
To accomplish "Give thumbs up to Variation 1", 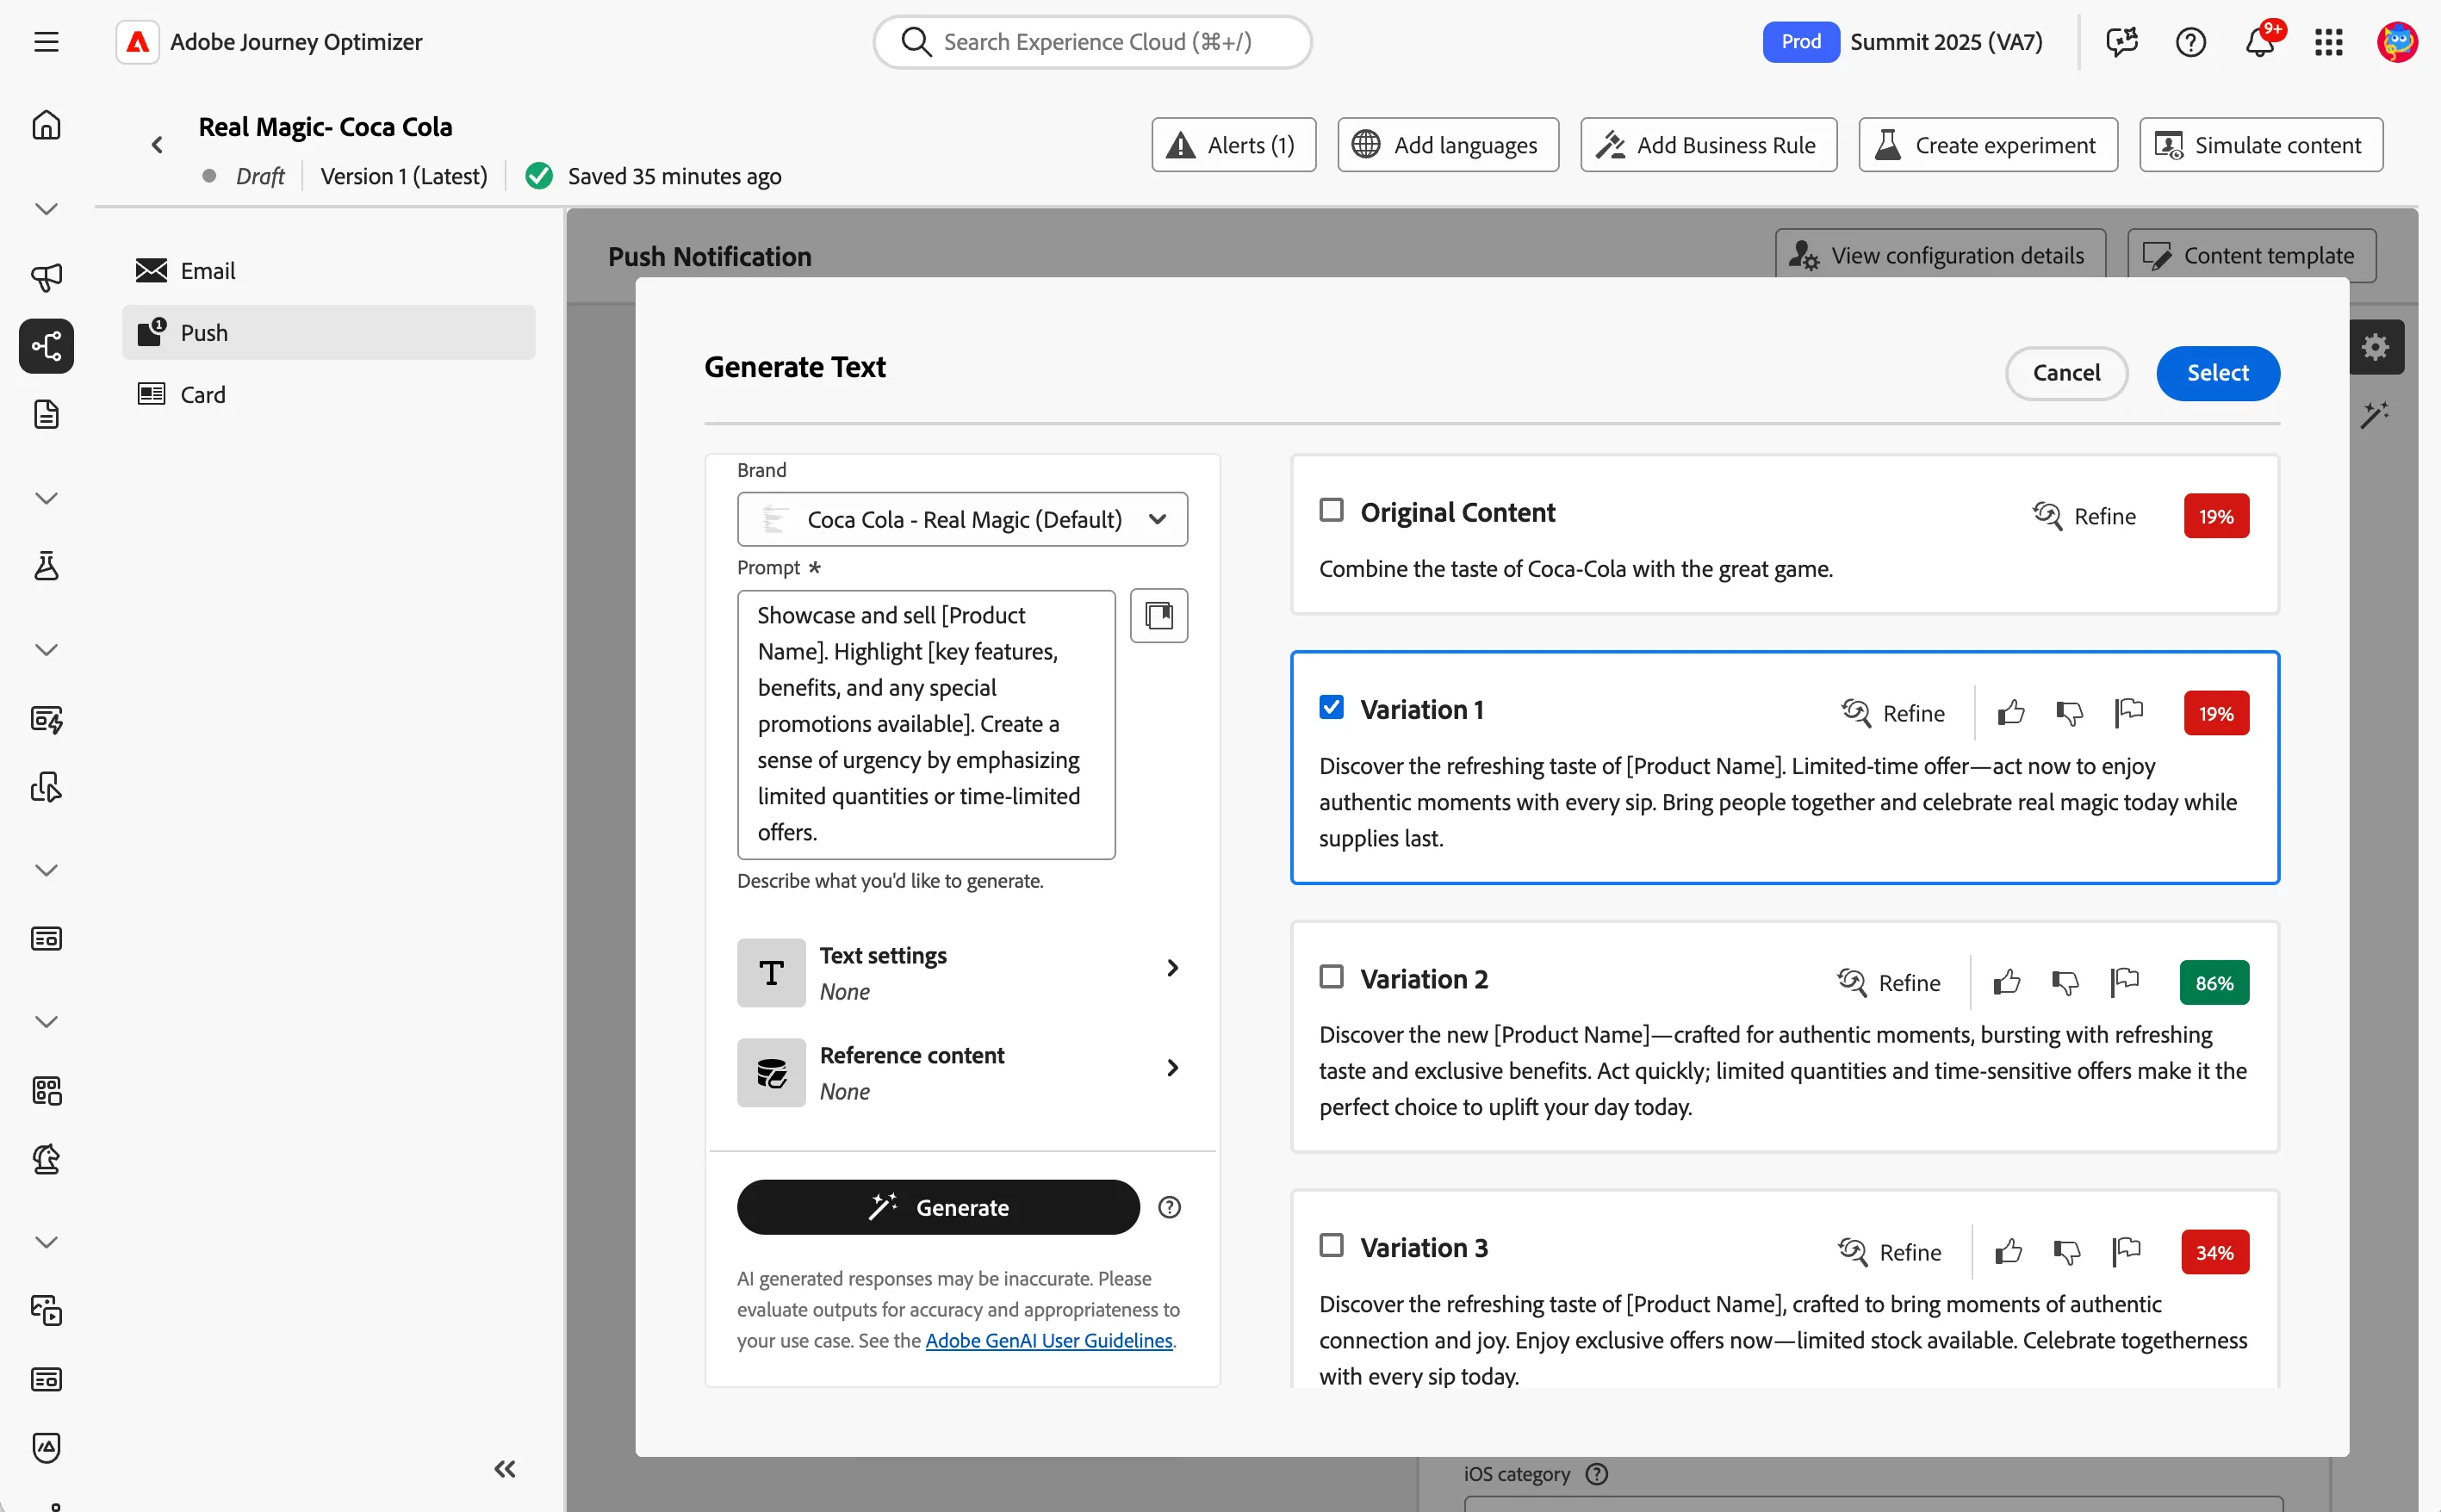I will tap(2011, 713).
